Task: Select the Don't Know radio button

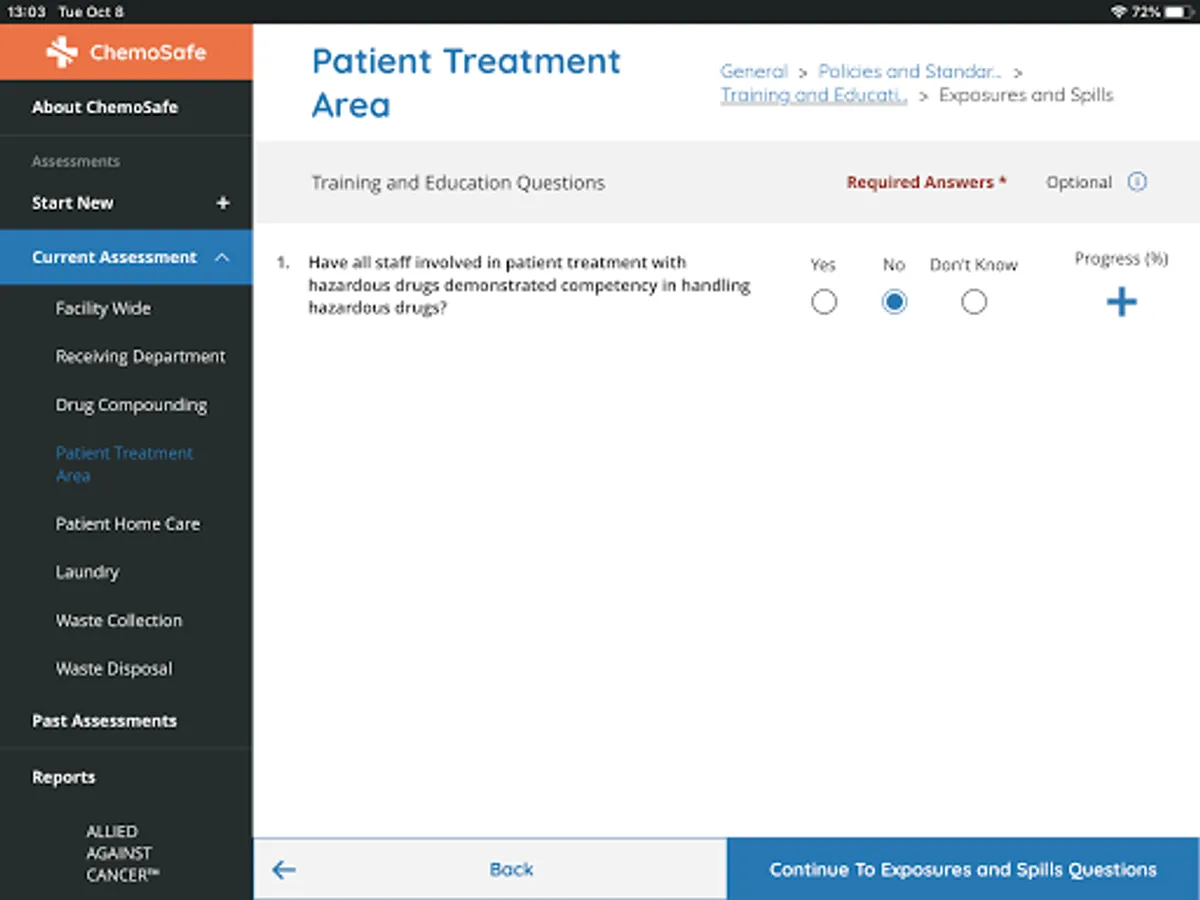Action: 974,302
